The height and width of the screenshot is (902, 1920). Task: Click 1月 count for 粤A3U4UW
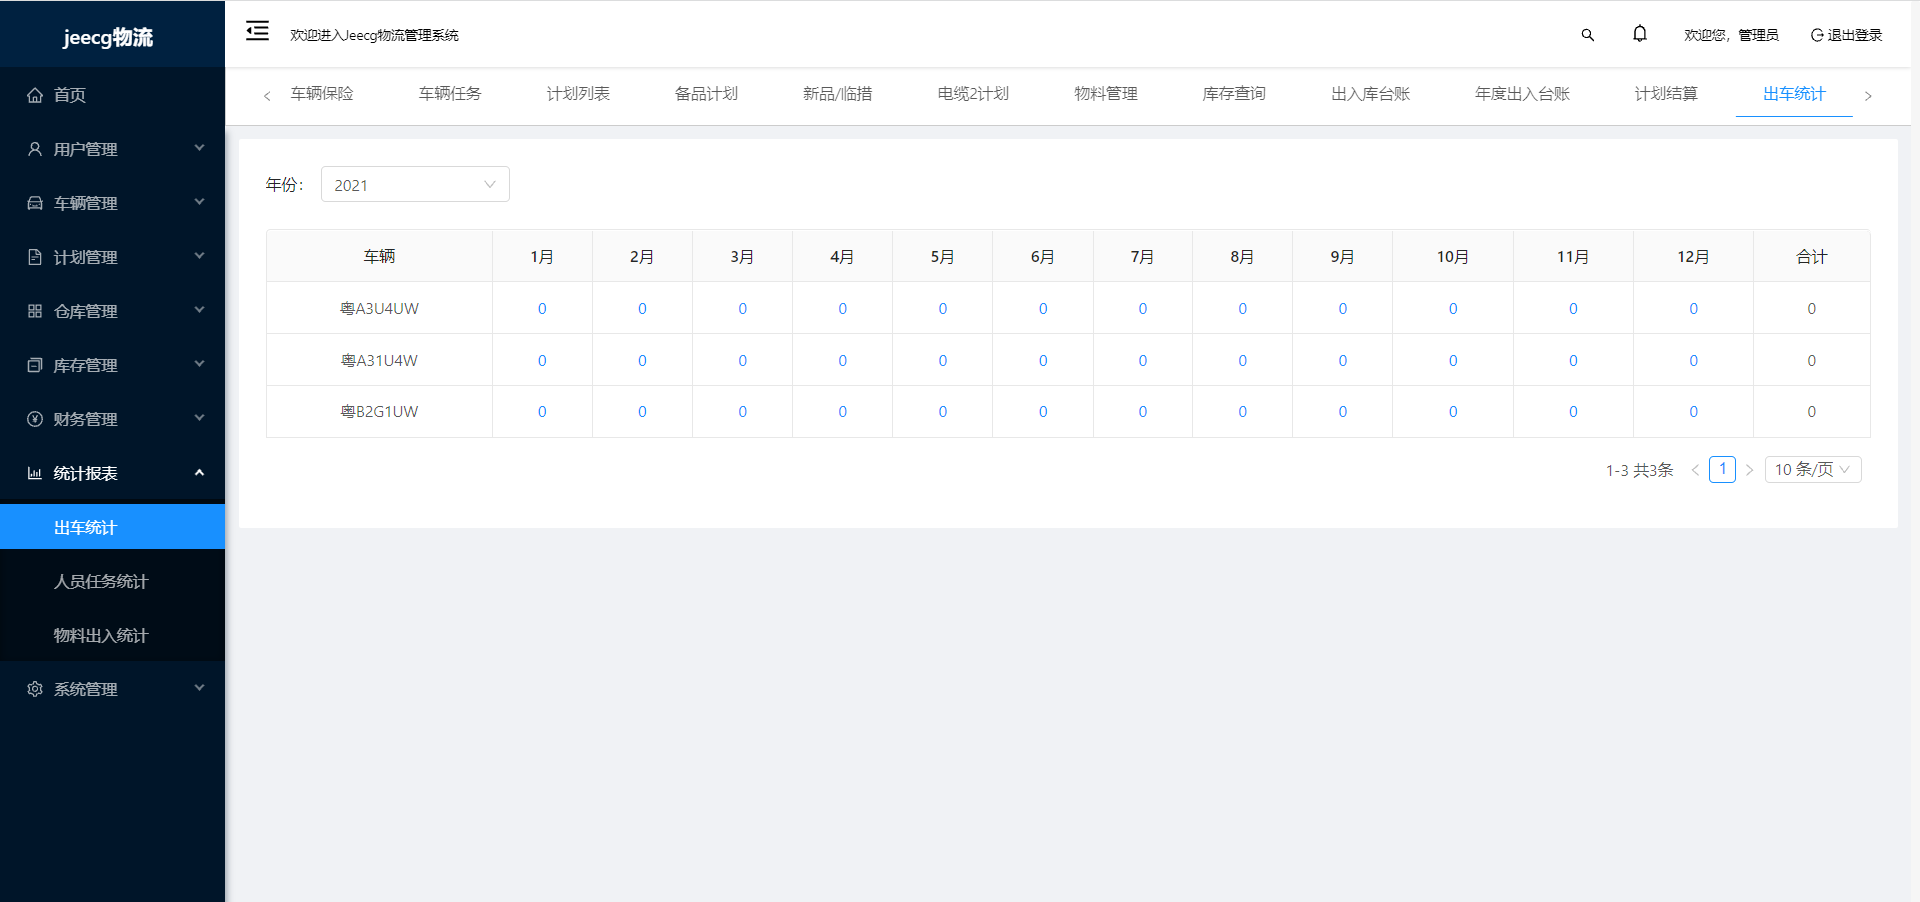coord(542,309)
